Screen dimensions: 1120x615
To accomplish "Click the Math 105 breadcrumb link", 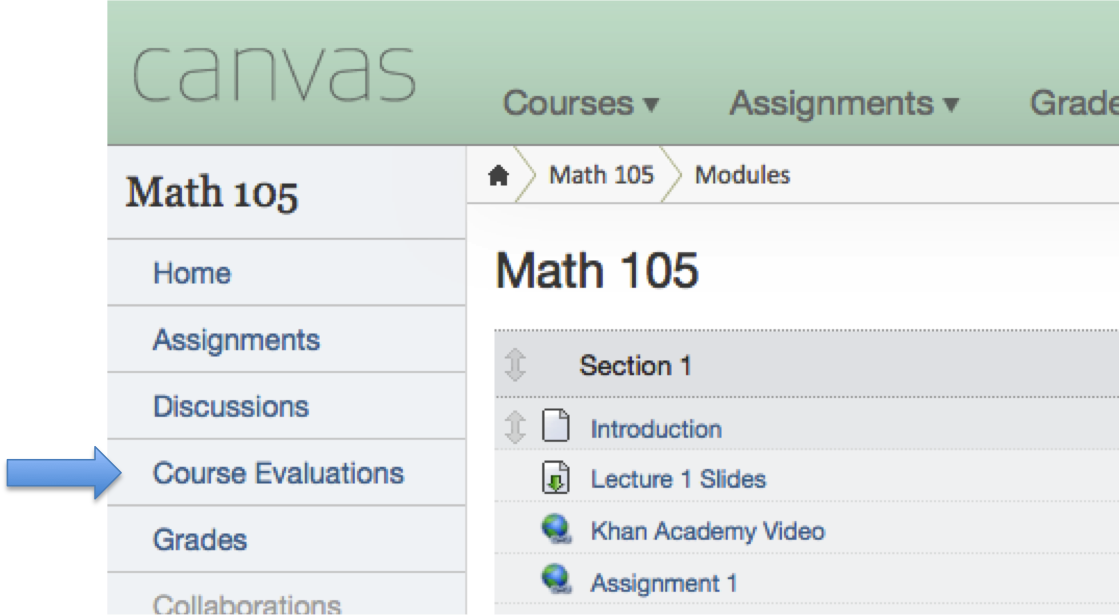I will click(x=601, y=175).
